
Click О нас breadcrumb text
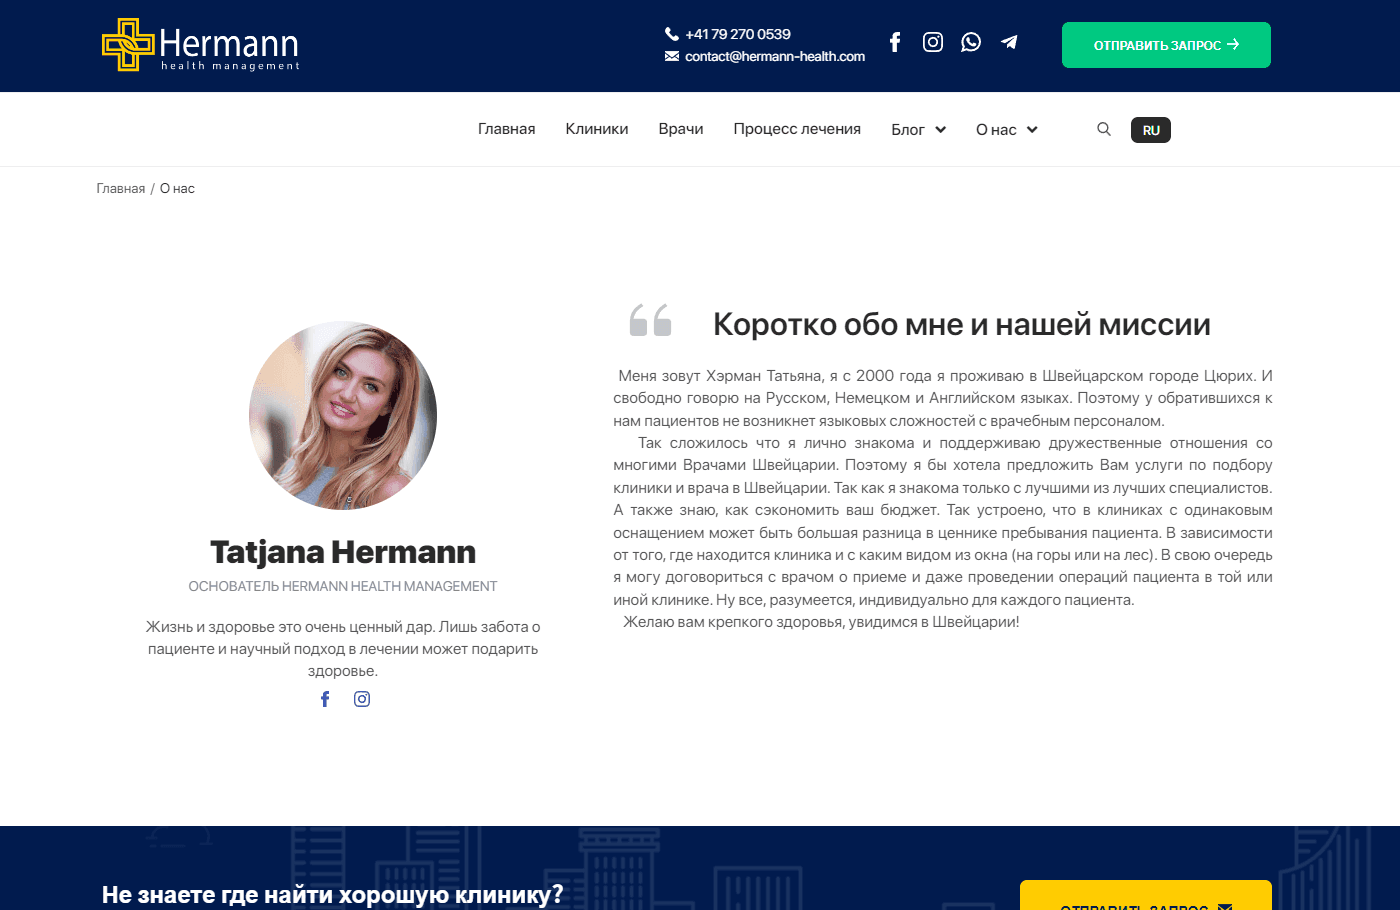pyautogui.click(x=177, y=188)
